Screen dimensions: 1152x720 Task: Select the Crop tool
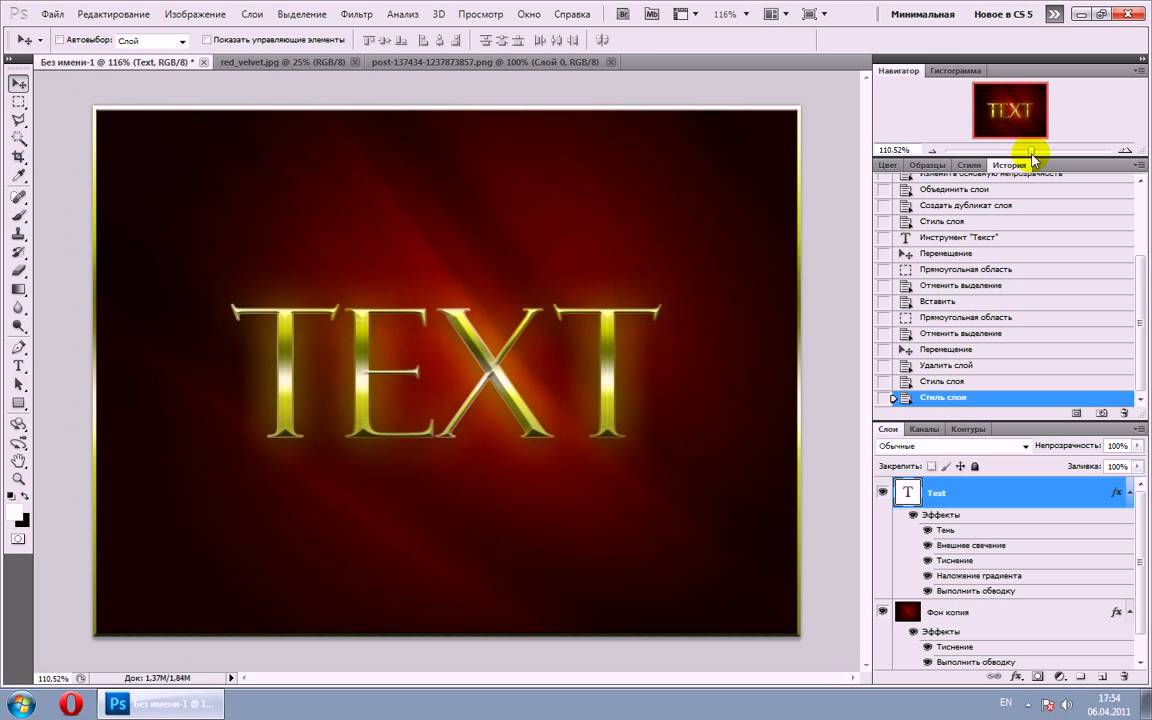click(x=18, y=157)
